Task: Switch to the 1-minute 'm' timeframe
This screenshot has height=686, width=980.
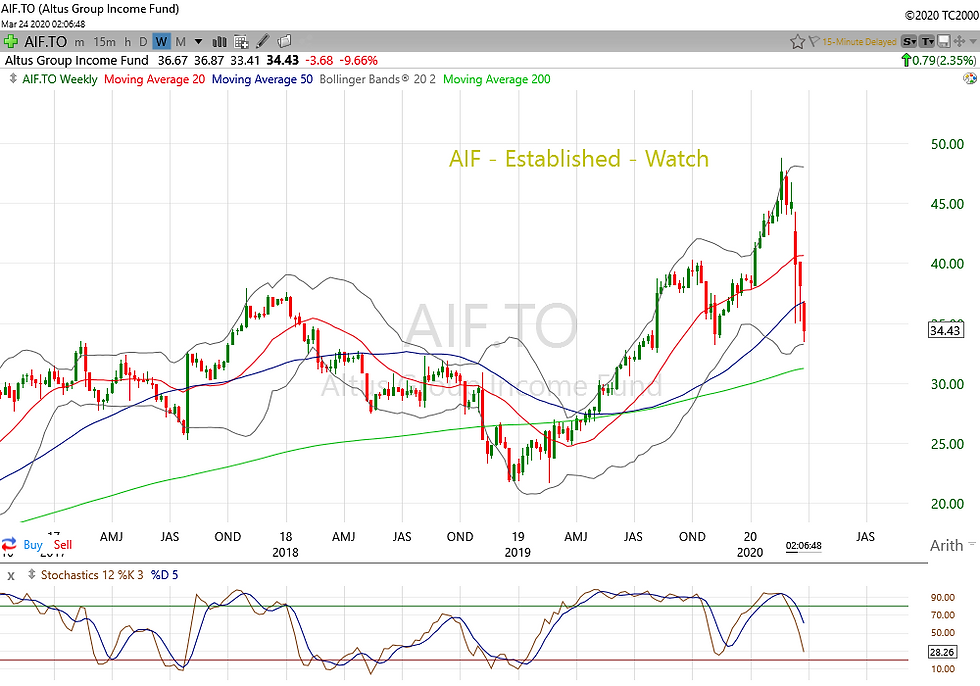Action: point(79,42)
